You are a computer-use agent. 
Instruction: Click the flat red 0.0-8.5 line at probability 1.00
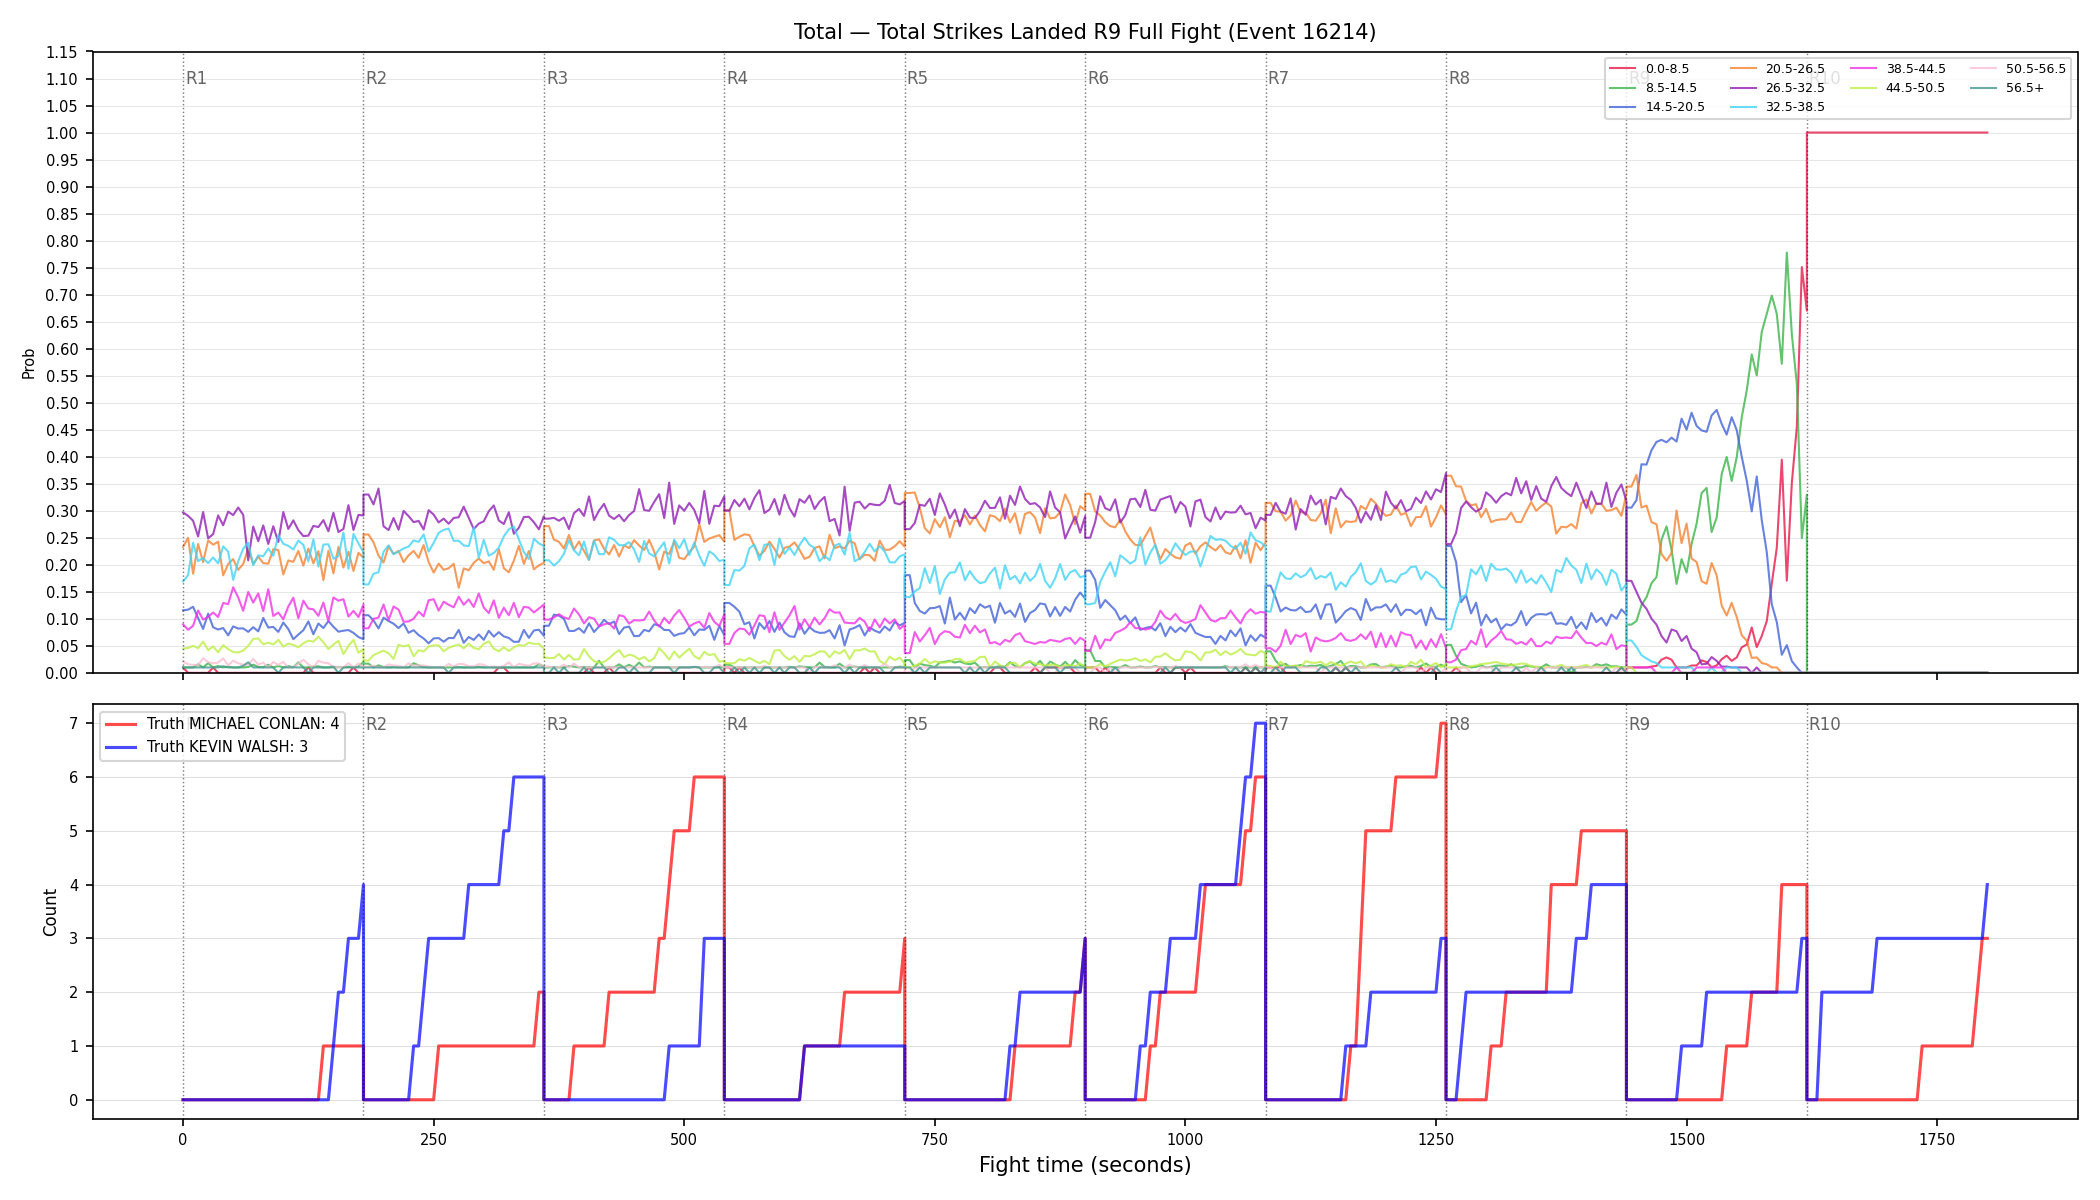click(1897, 132)
